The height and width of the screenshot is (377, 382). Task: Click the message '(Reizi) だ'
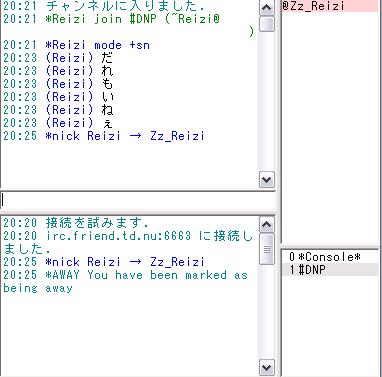click(x=58, y=58)
